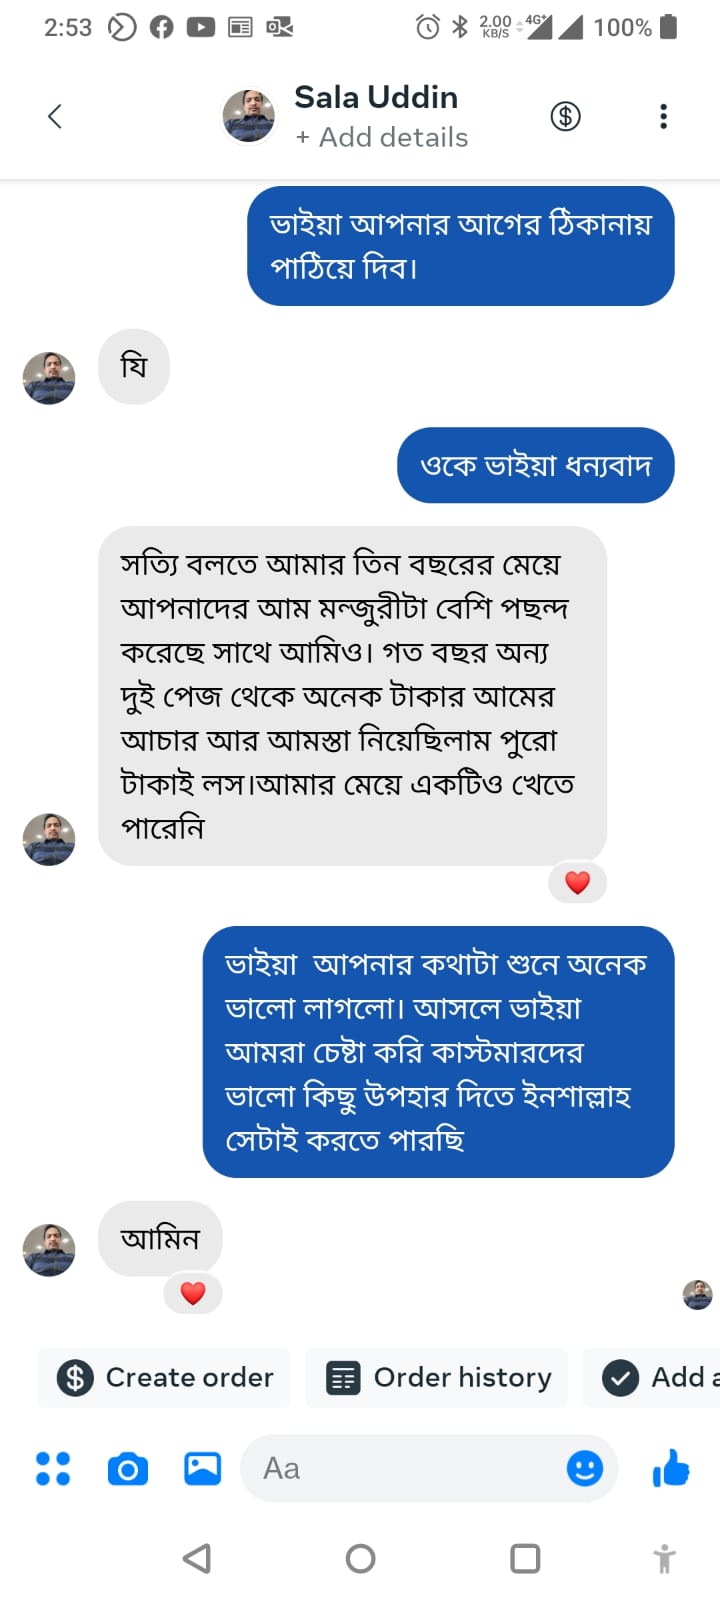720x1600 pixels.
Task: Expand the Add details section under Sala Uddin
Action: pos(384,138)
